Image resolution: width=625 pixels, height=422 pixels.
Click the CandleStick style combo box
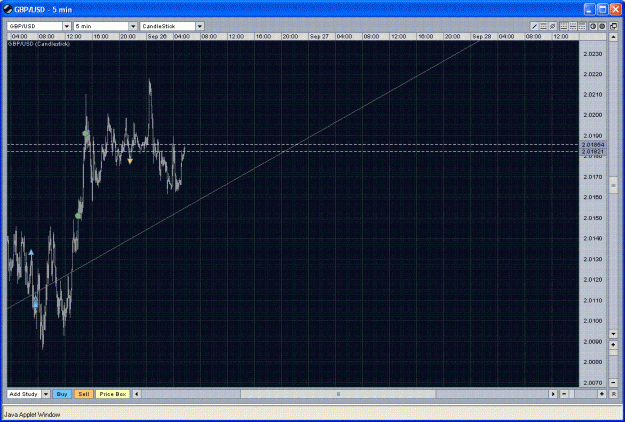click(x=172, y=26)
